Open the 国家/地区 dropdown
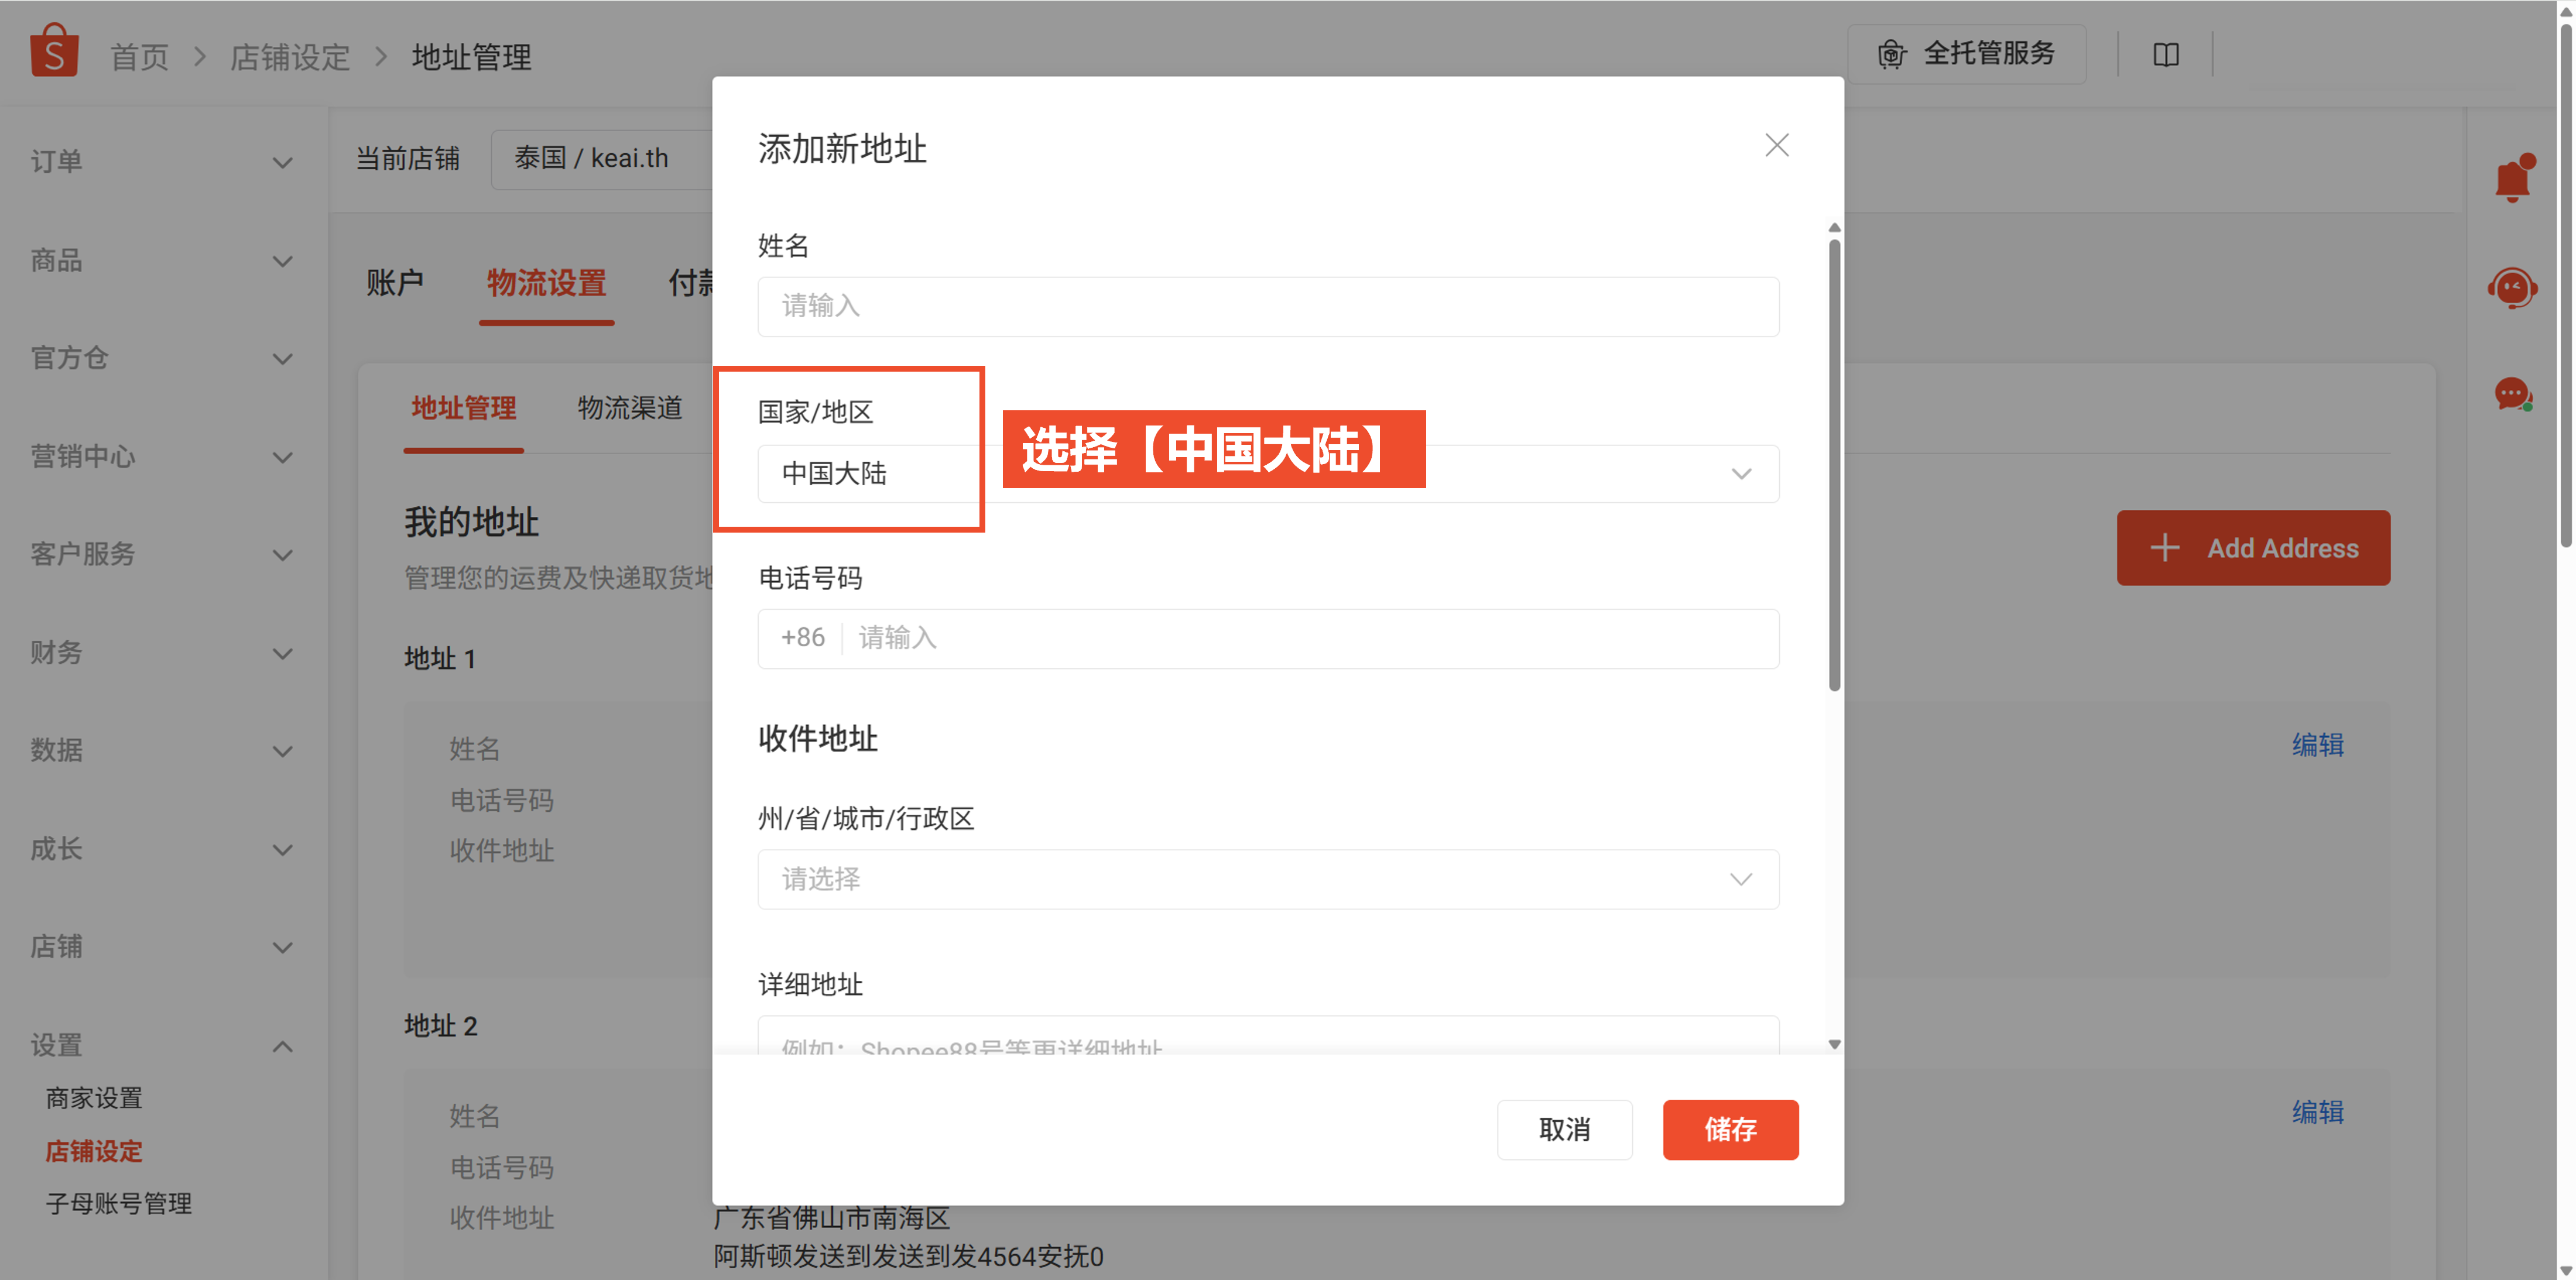This screenshot has width=2576, height=1280. 1268,473
